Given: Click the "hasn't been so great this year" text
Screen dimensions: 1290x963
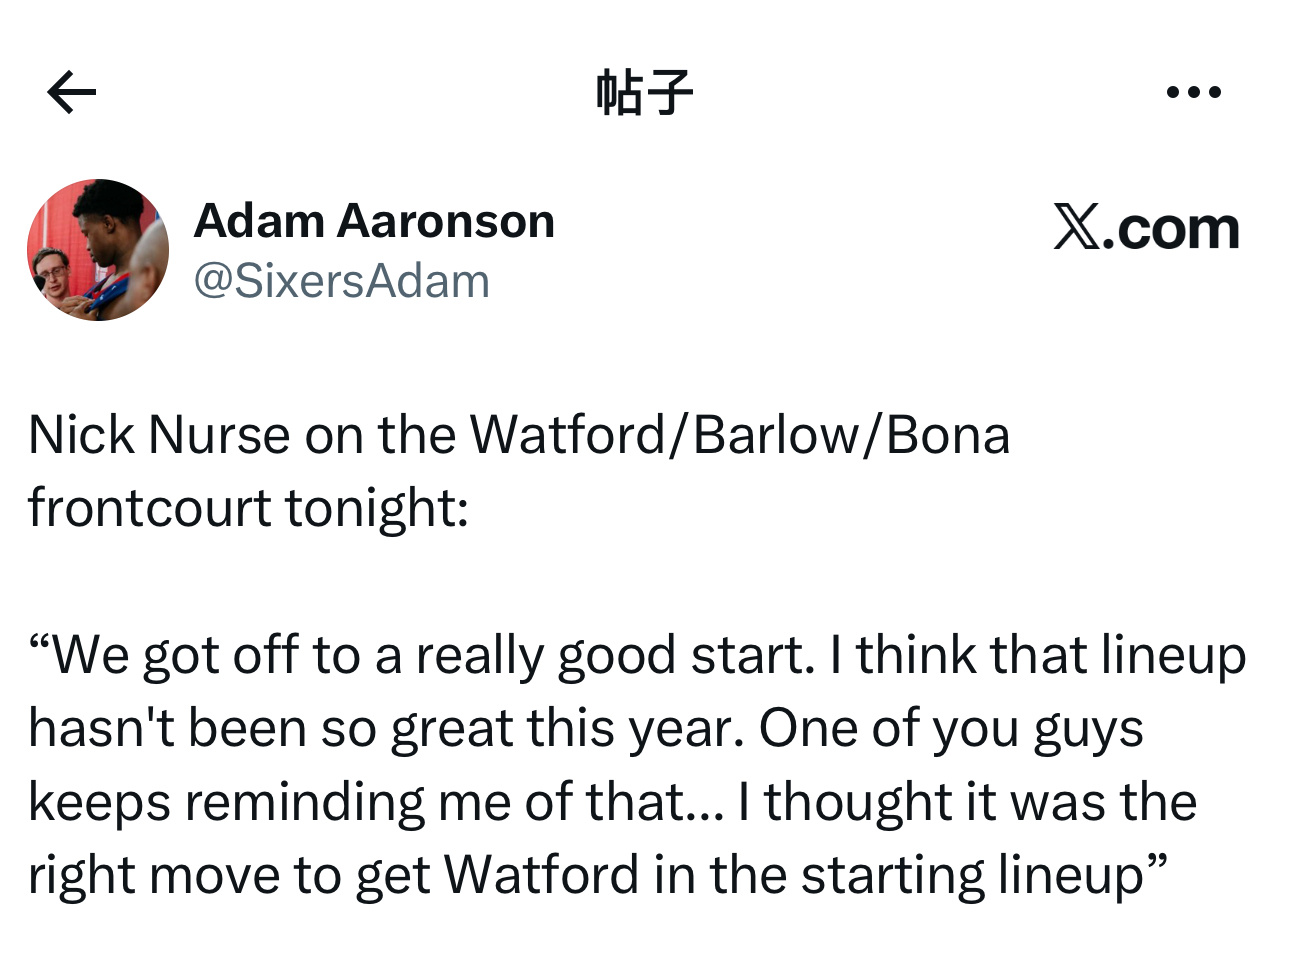Looking at the screenshot, I should tap(385, 729).
